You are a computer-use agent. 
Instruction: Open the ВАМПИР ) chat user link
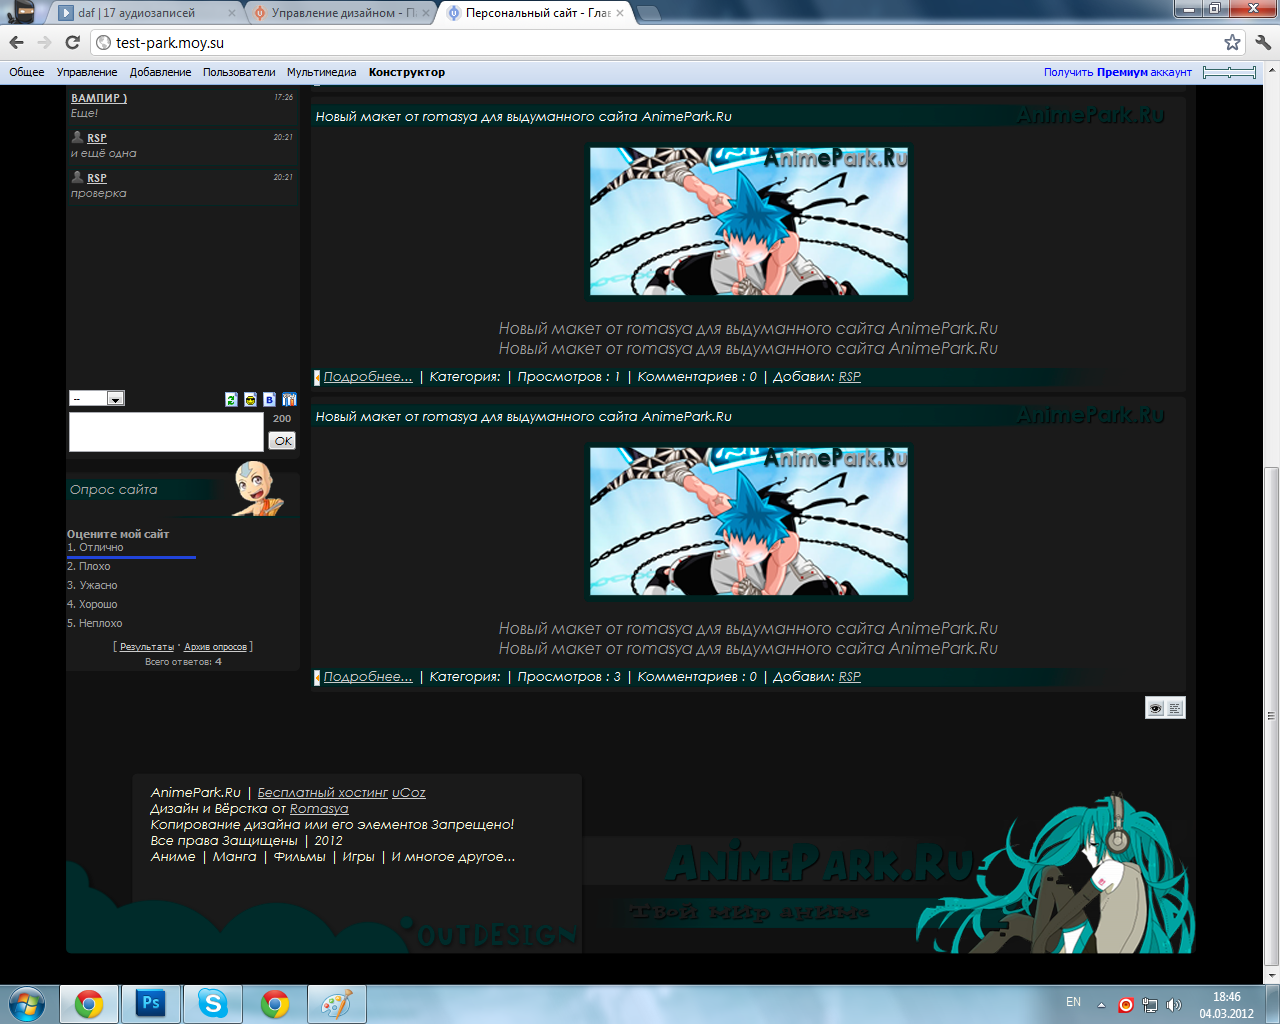pyautogui.click(x=99, y=98)
